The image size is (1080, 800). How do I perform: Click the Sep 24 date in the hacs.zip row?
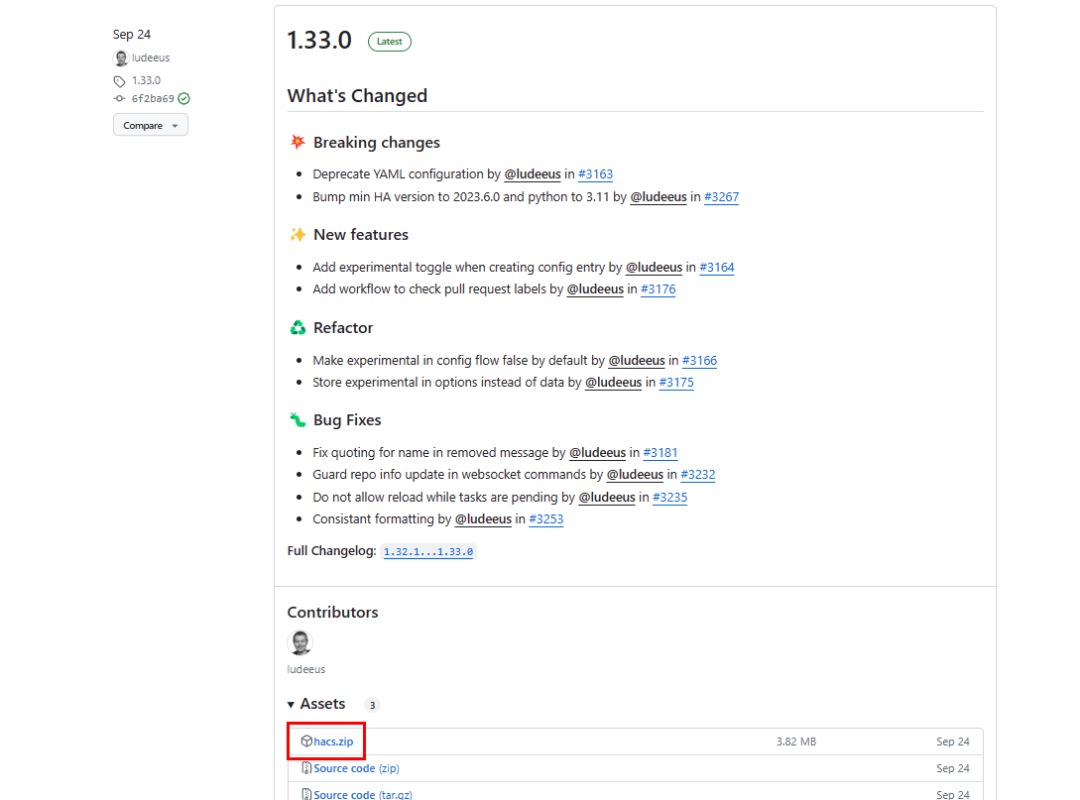point(953,741)
